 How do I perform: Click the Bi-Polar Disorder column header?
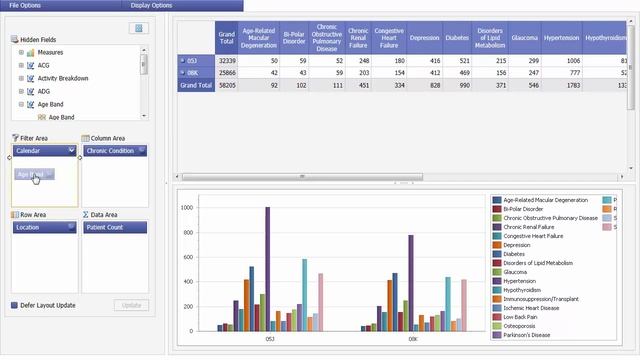point(294,38)
